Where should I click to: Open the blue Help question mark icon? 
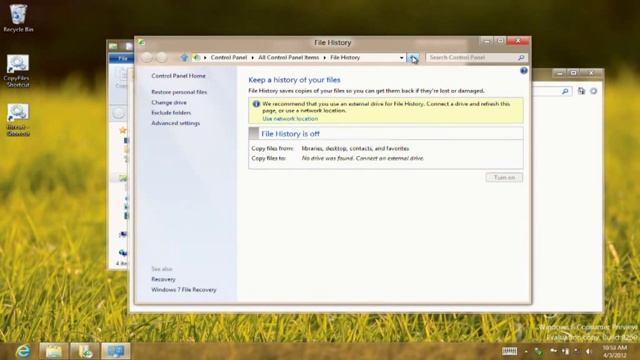pos(524,71)
